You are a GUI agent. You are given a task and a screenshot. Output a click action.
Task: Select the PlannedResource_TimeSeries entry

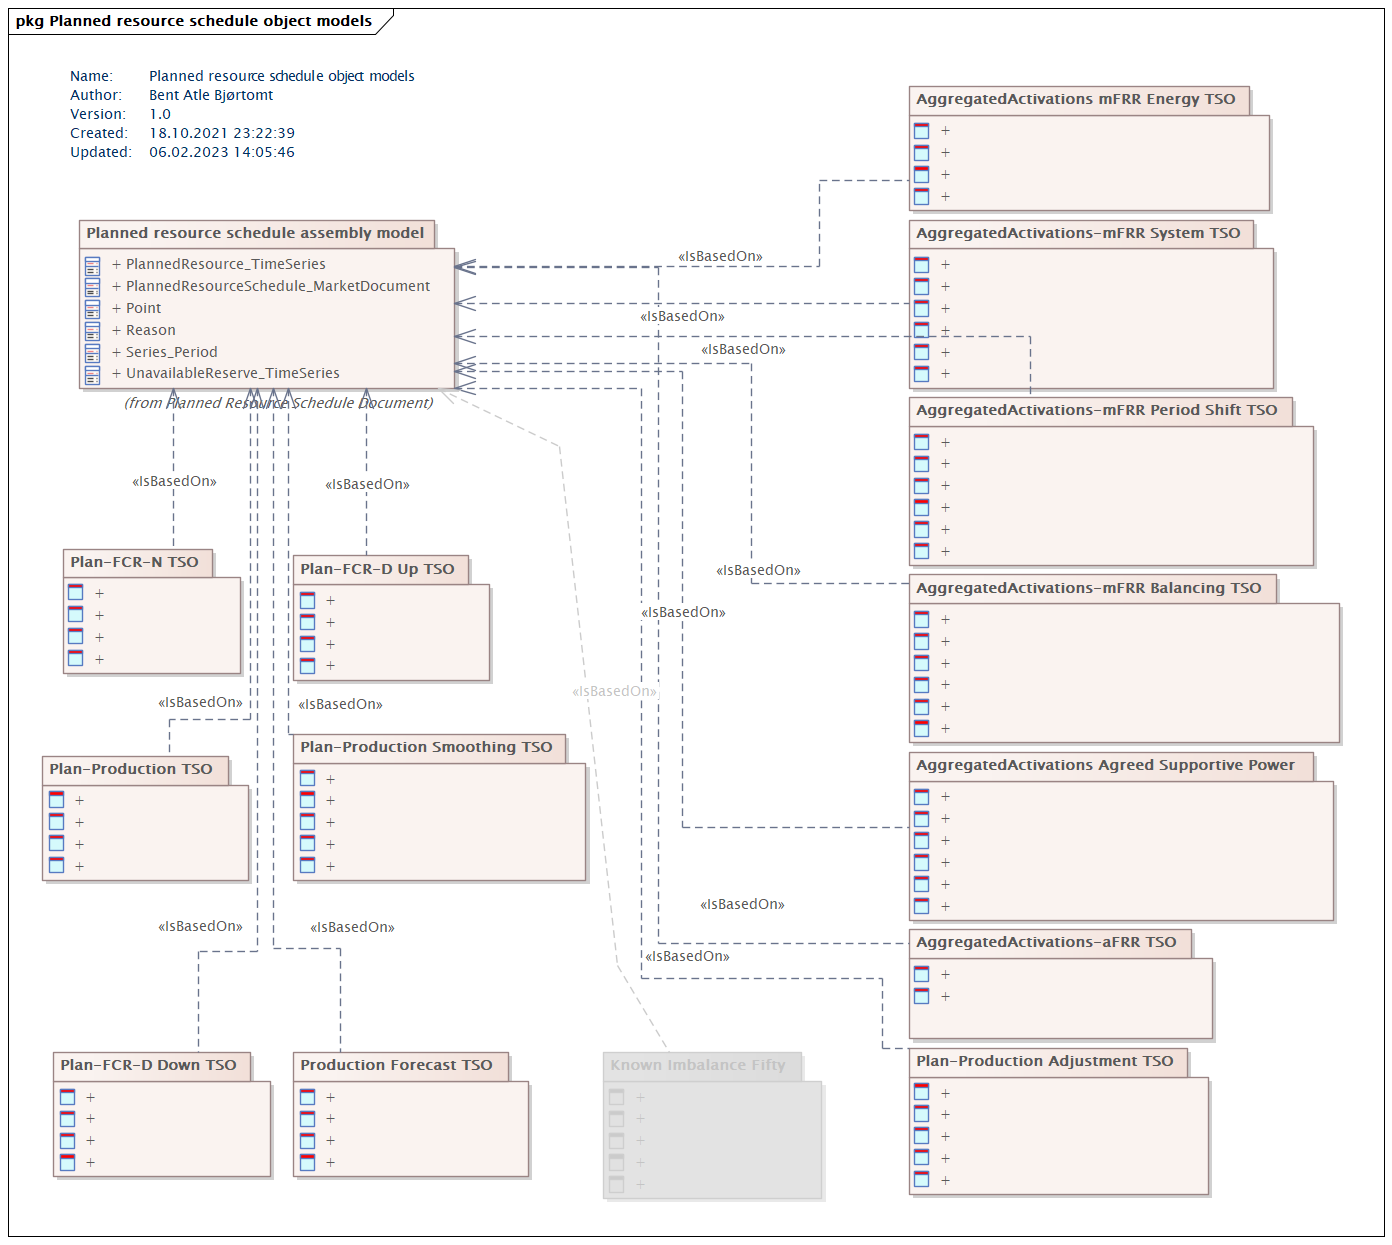pyautogui.click(x=219, y=264)
